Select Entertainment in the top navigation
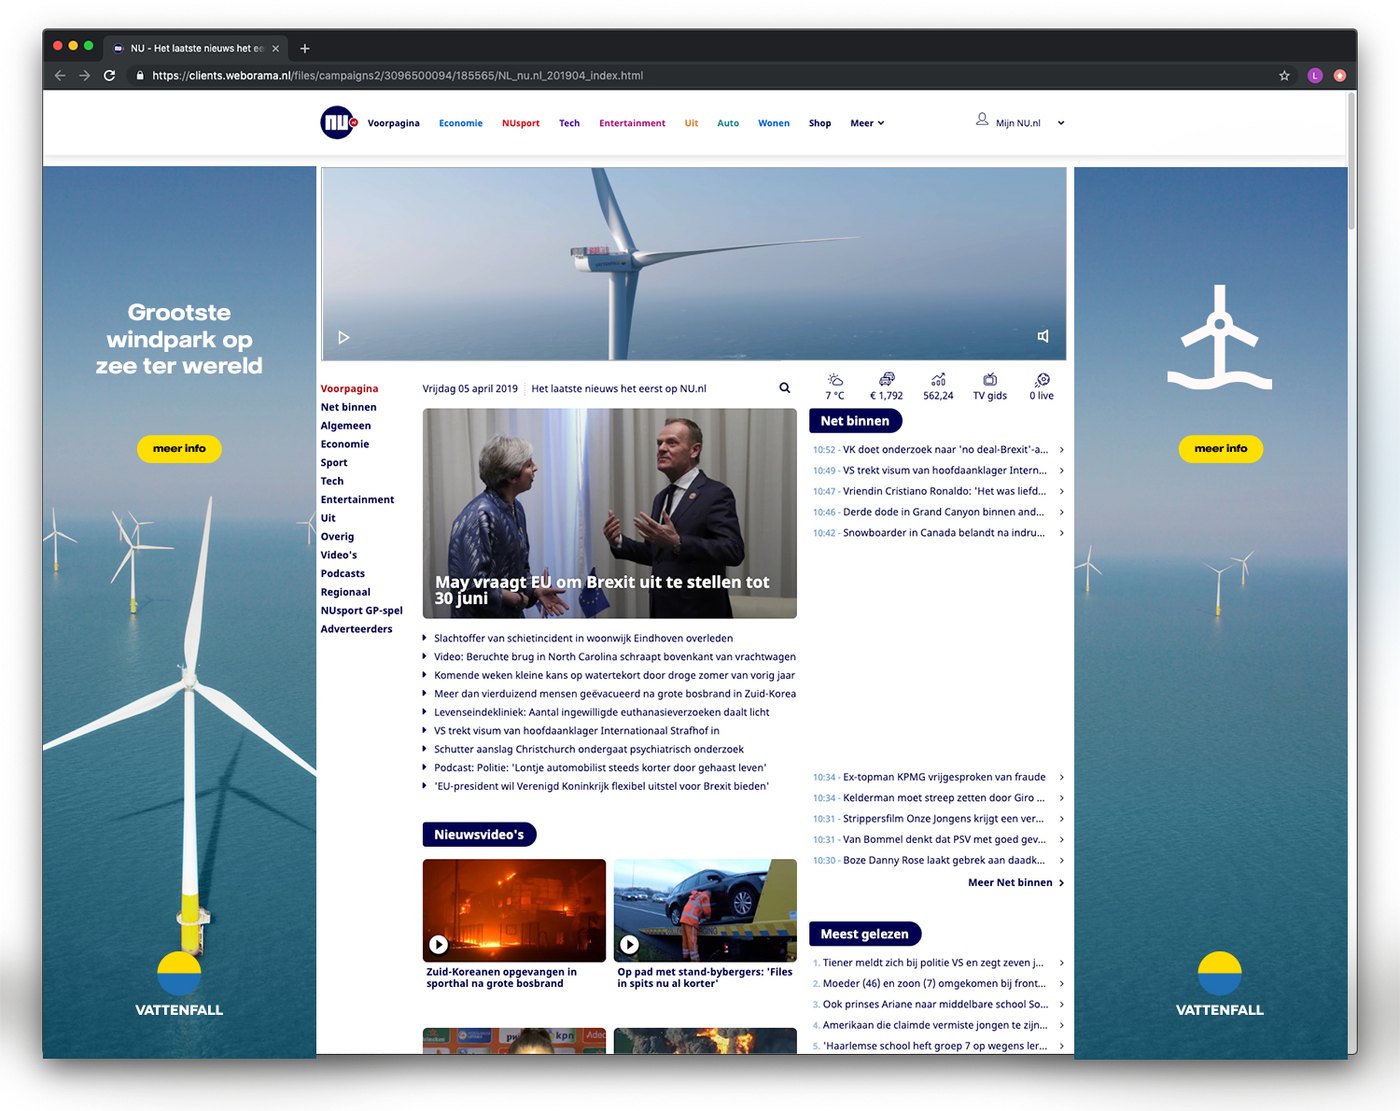Viewport: 1400px width, 1111px height. [x=632, y=123]
